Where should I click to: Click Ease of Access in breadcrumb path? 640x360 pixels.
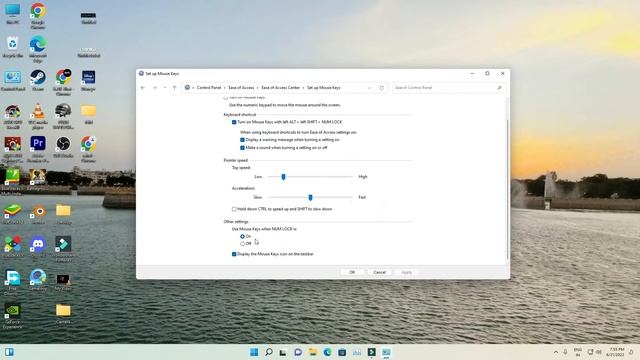[x=241, y=88]
